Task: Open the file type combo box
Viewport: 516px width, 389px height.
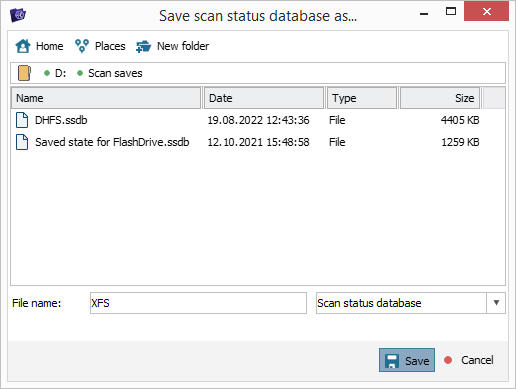Action: [x=411, y=303]
